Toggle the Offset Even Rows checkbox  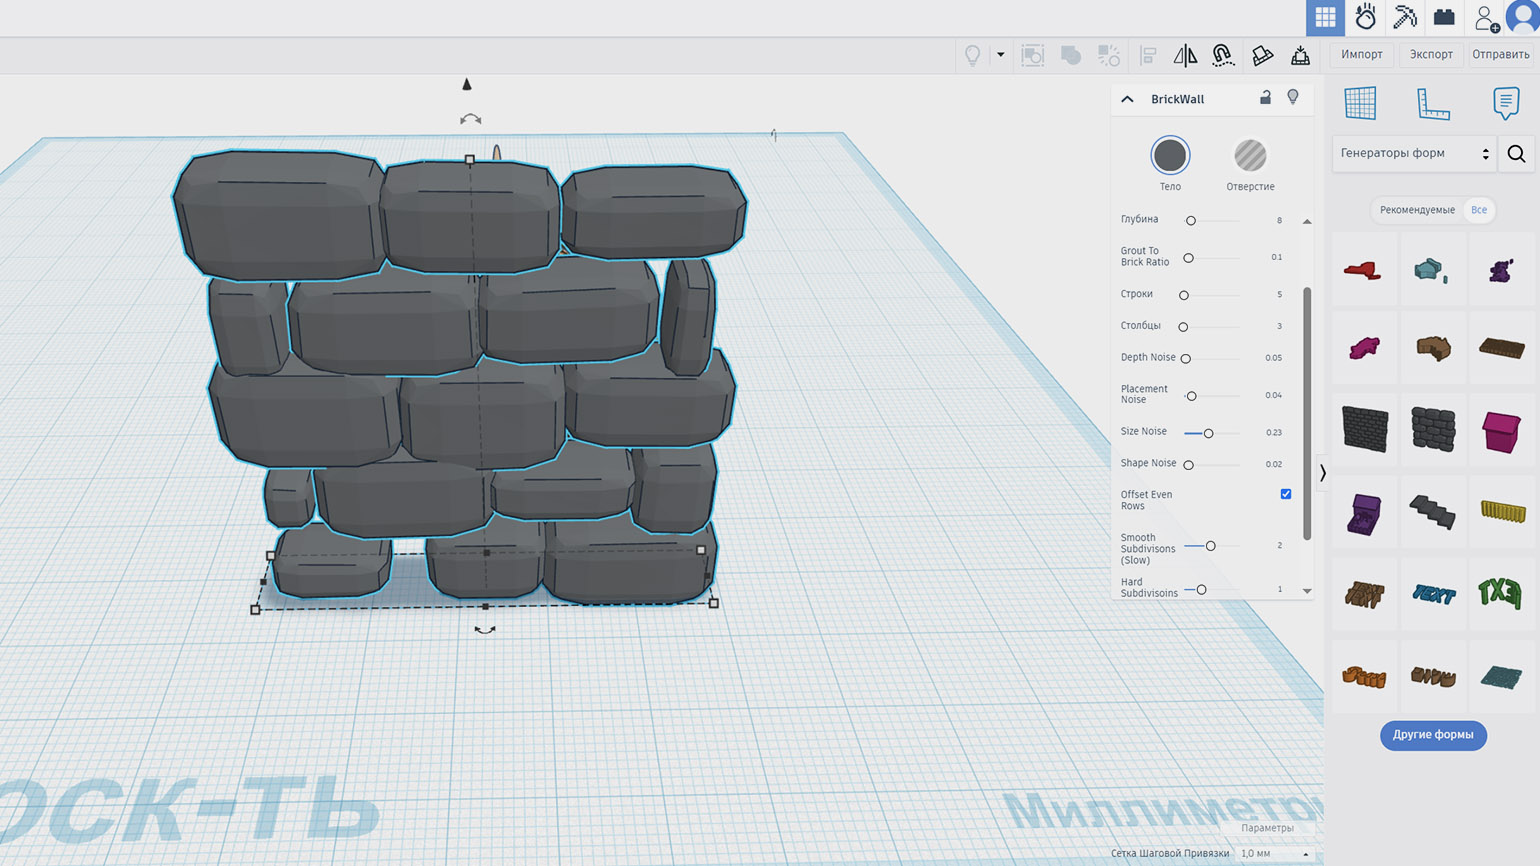1286,494
